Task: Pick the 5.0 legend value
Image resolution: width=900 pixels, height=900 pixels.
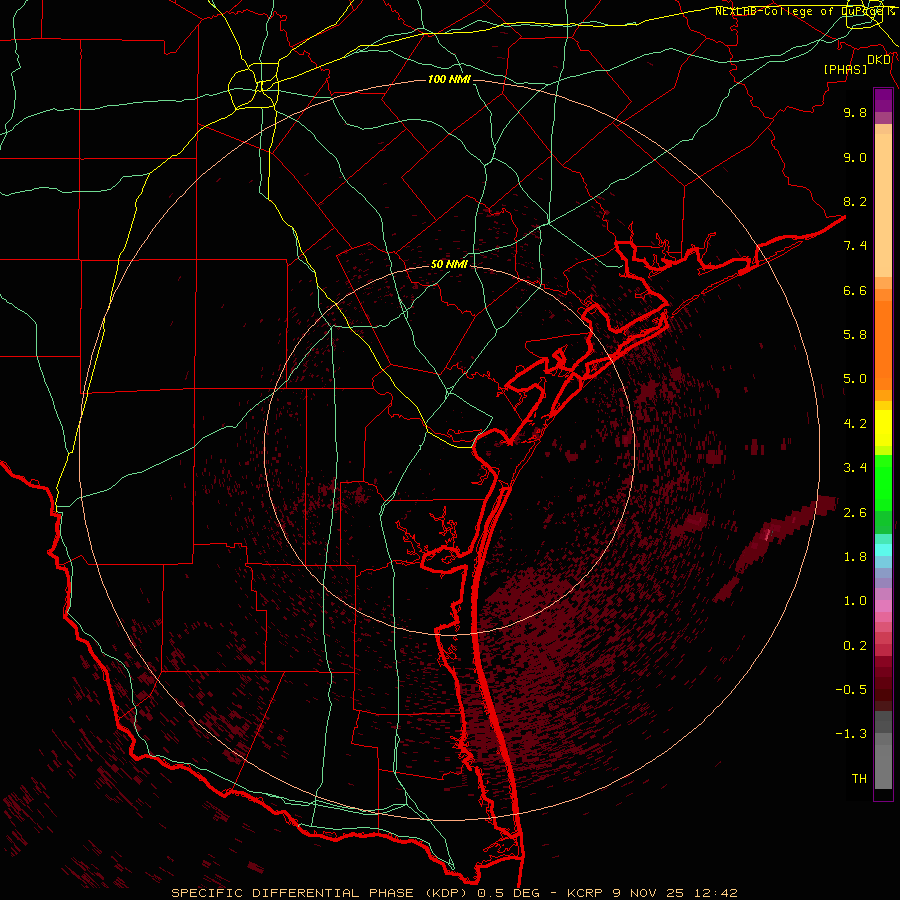Action: pos(855,379)
